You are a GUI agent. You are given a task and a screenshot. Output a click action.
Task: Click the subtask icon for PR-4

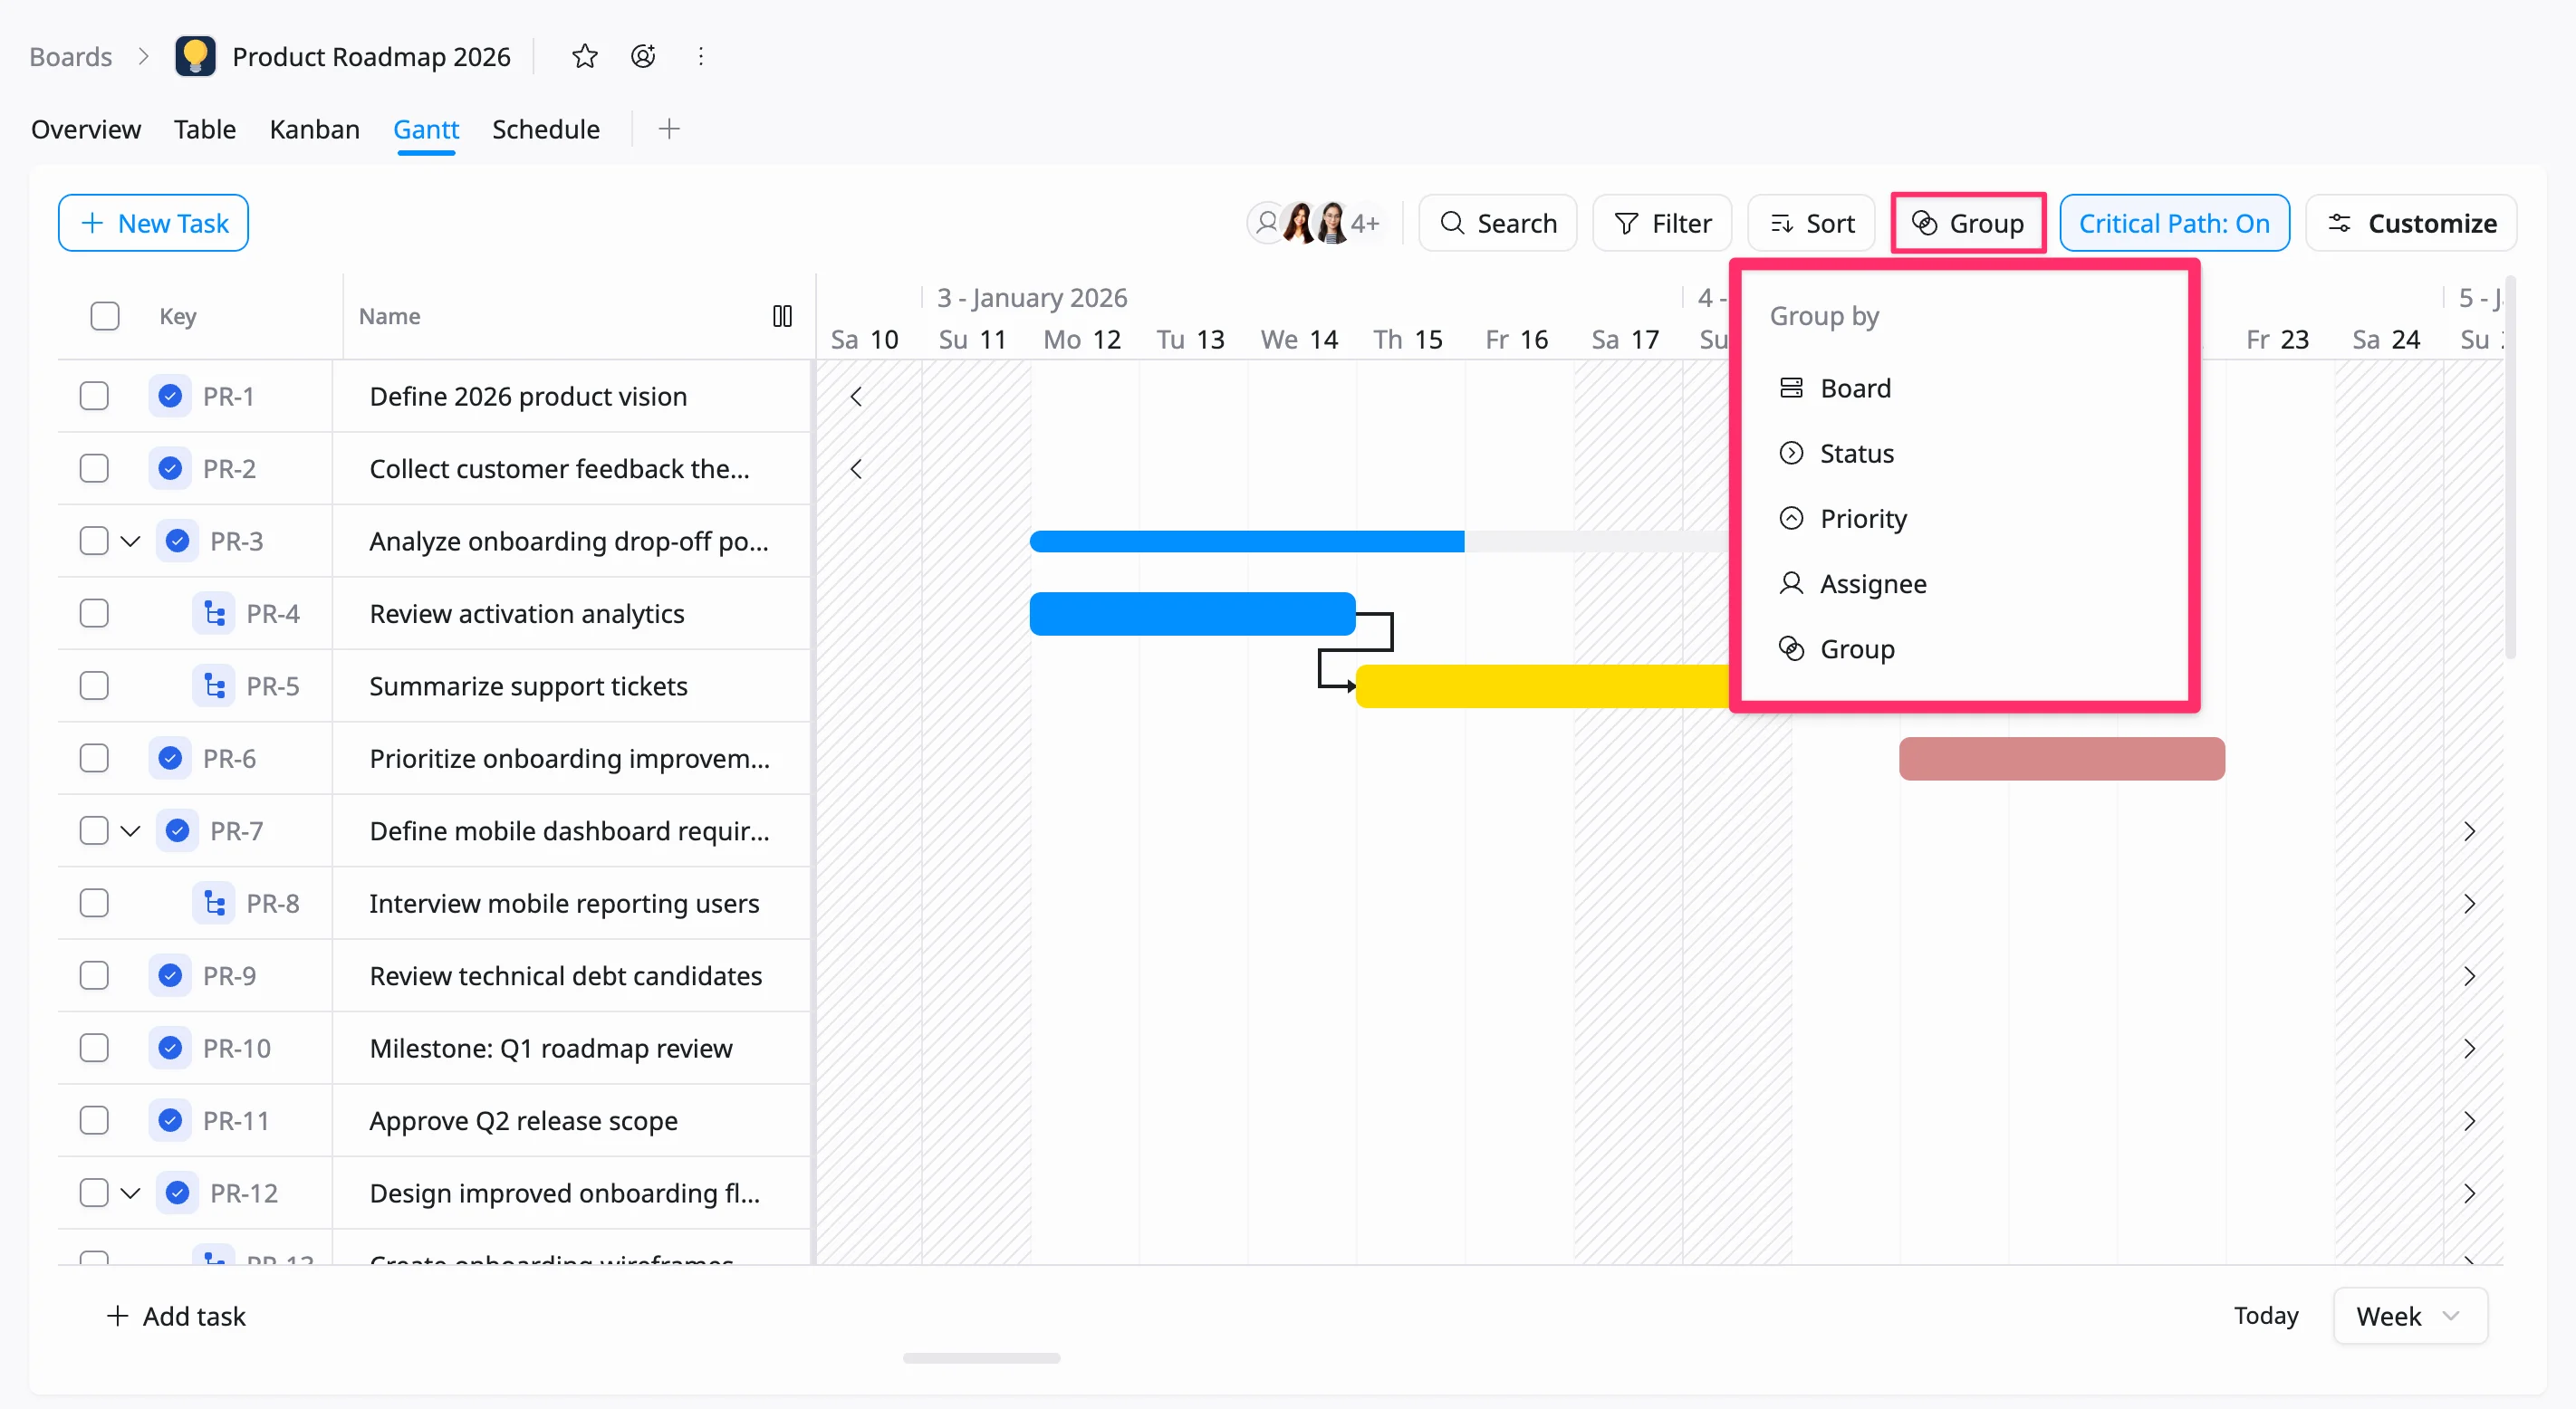pos(214,613)
